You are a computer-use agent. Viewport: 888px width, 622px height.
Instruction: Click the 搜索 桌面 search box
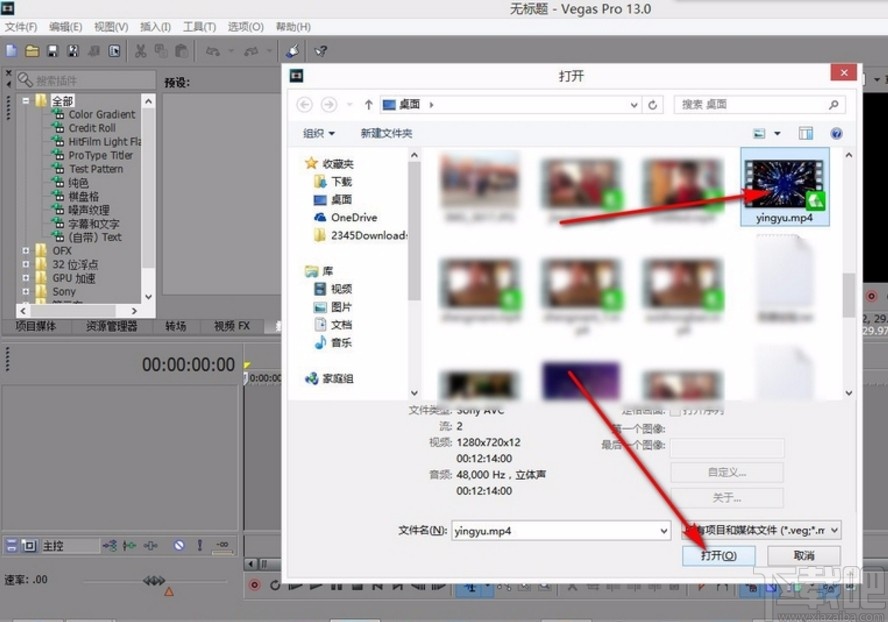pyautogui.click(x=759, y=105)
